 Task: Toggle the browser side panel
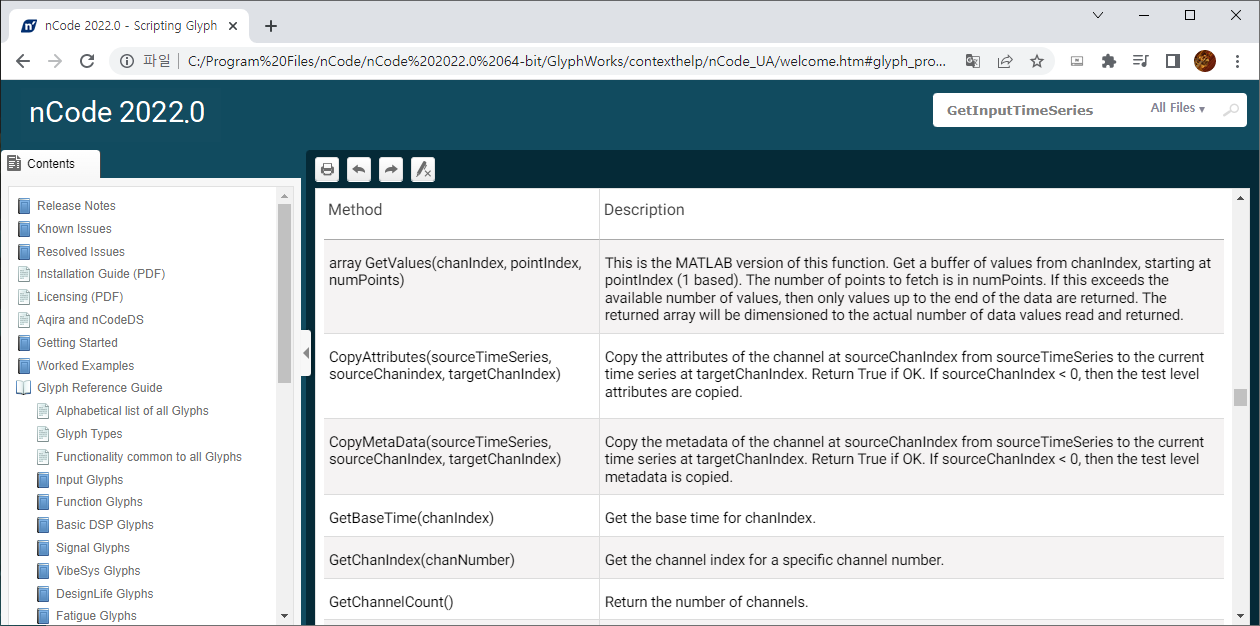[x=1173, y=61]
